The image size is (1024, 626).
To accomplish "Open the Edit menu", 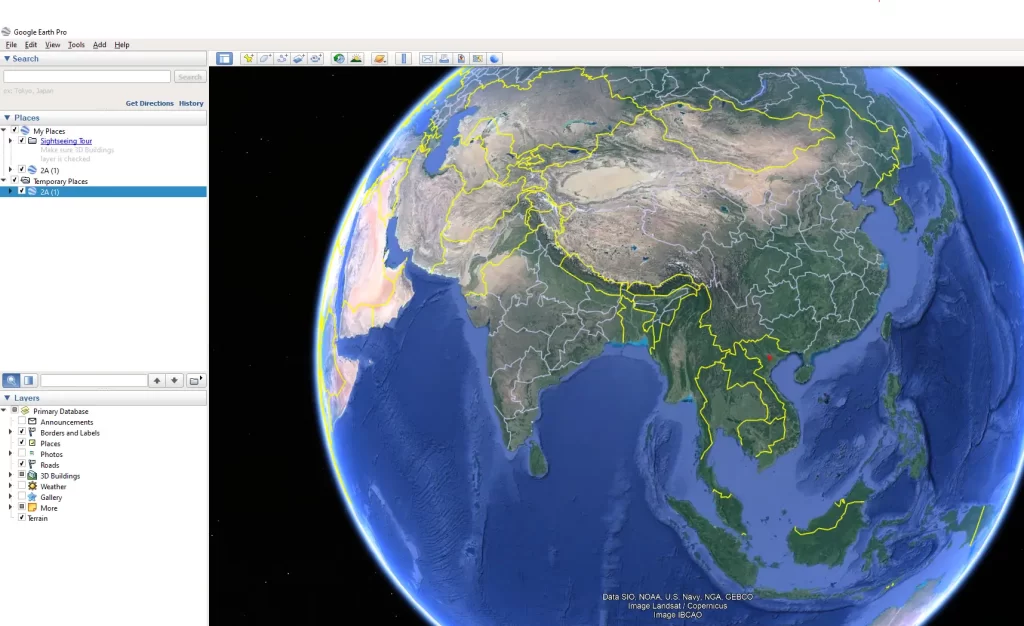I will 31,45.
